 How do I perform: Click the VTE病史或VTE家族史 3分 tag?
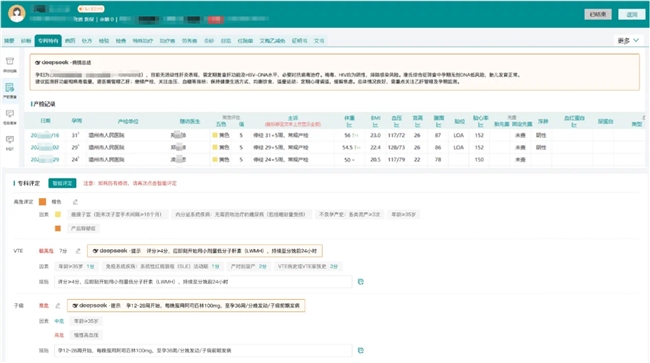pos(308,266)
